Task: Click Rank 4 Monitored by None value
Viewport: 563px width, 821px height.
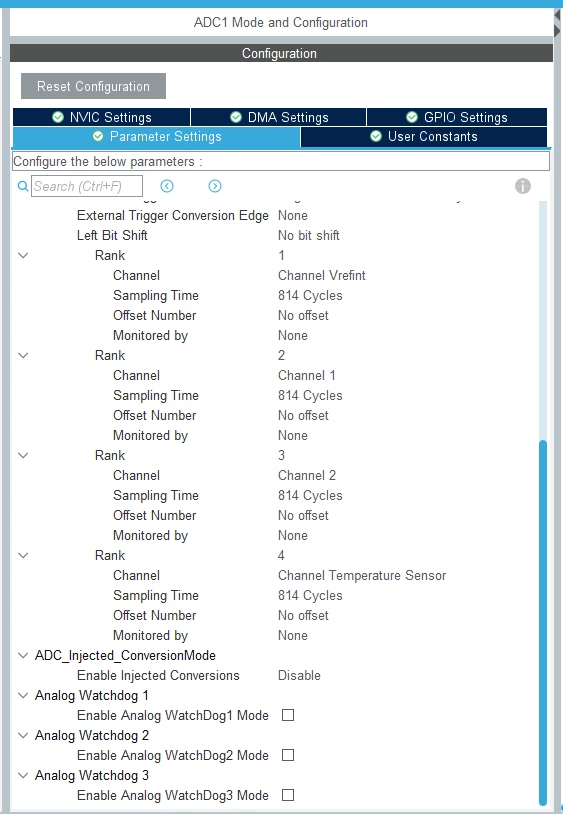Action: click(x=293, y=636)
